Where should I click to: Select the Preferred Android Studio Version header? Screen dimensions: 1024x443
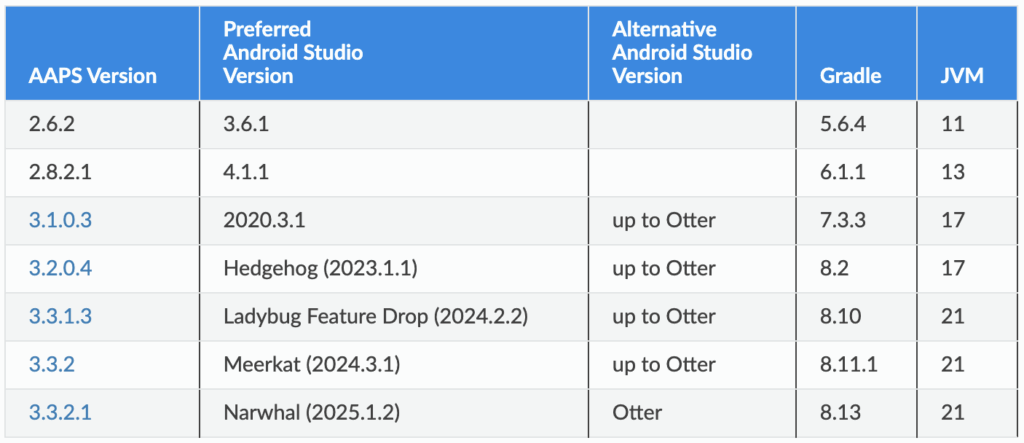[292, 52]
